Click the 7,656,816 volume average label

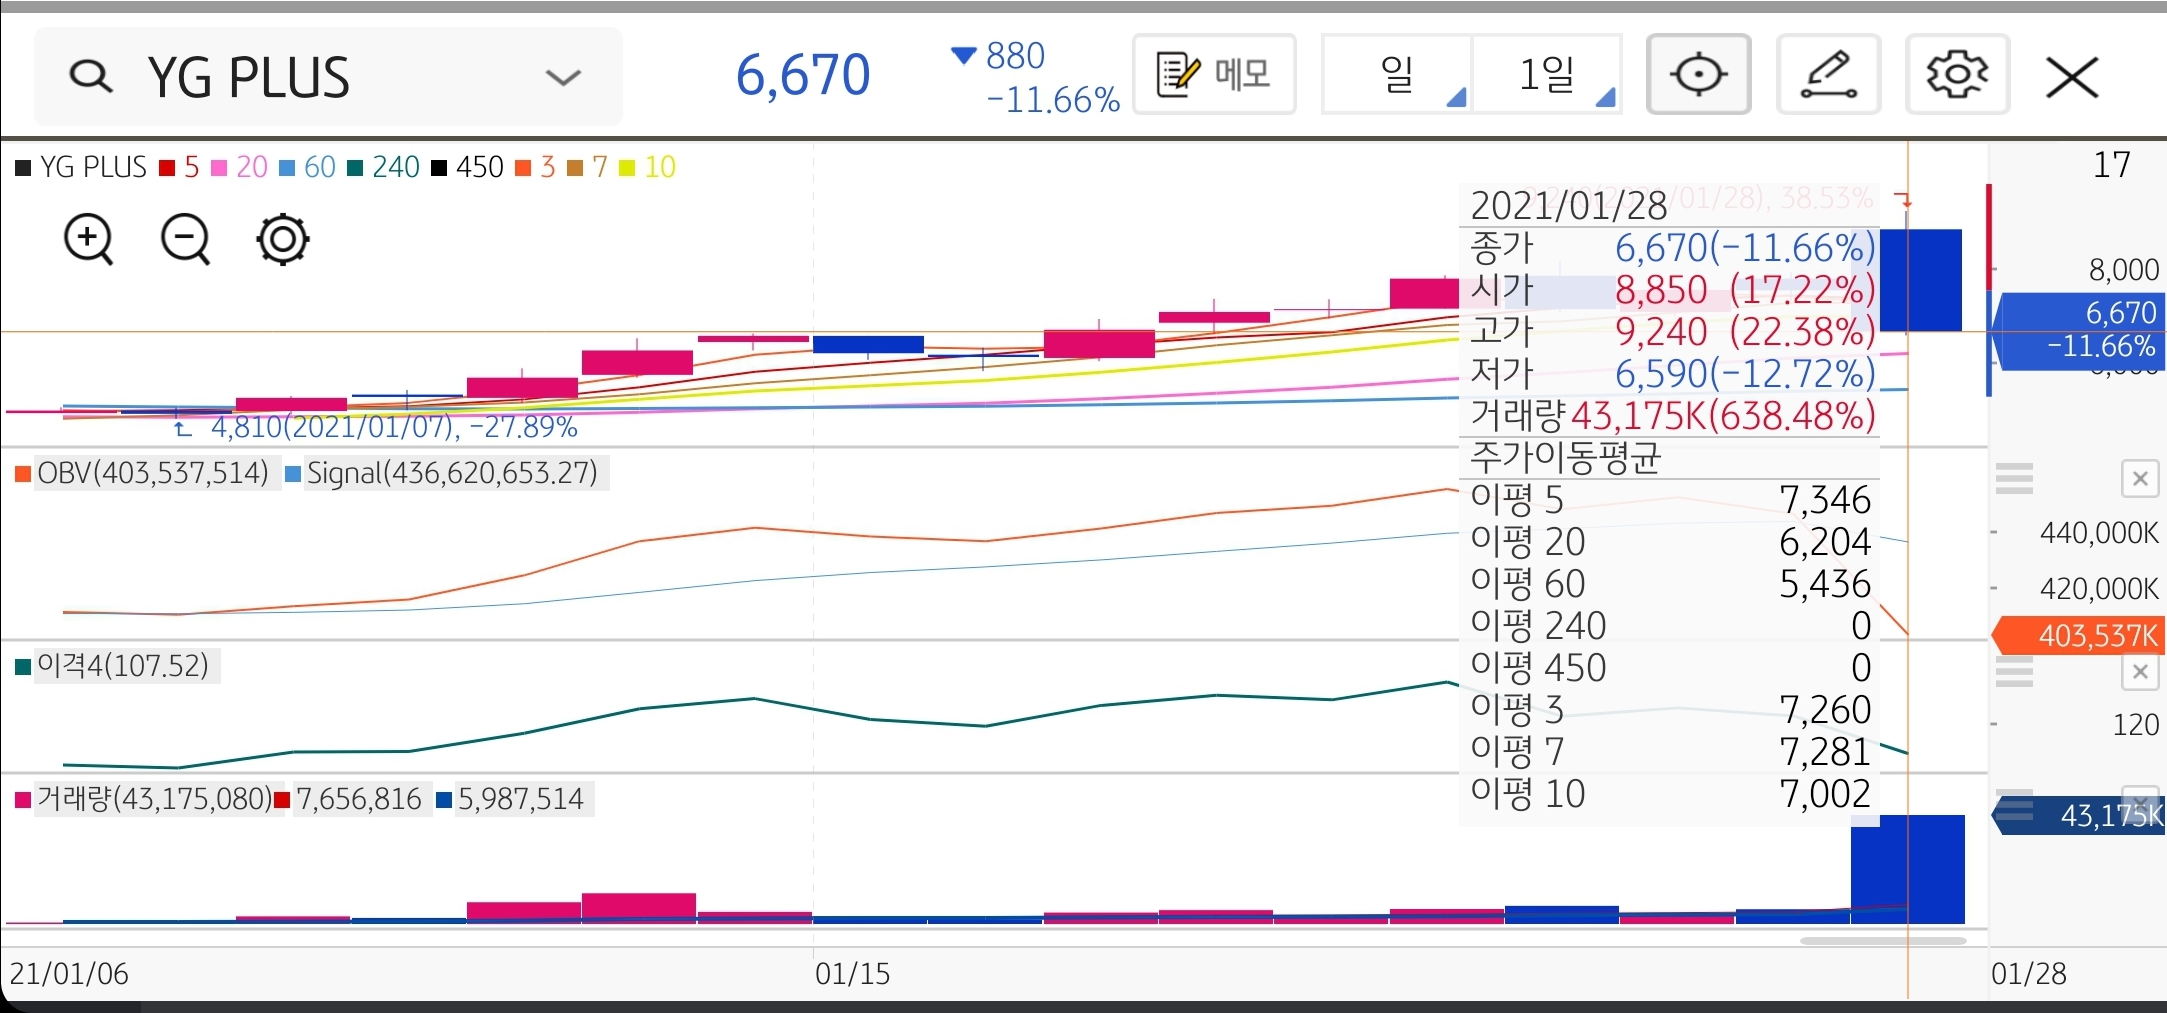coord(359,799)
